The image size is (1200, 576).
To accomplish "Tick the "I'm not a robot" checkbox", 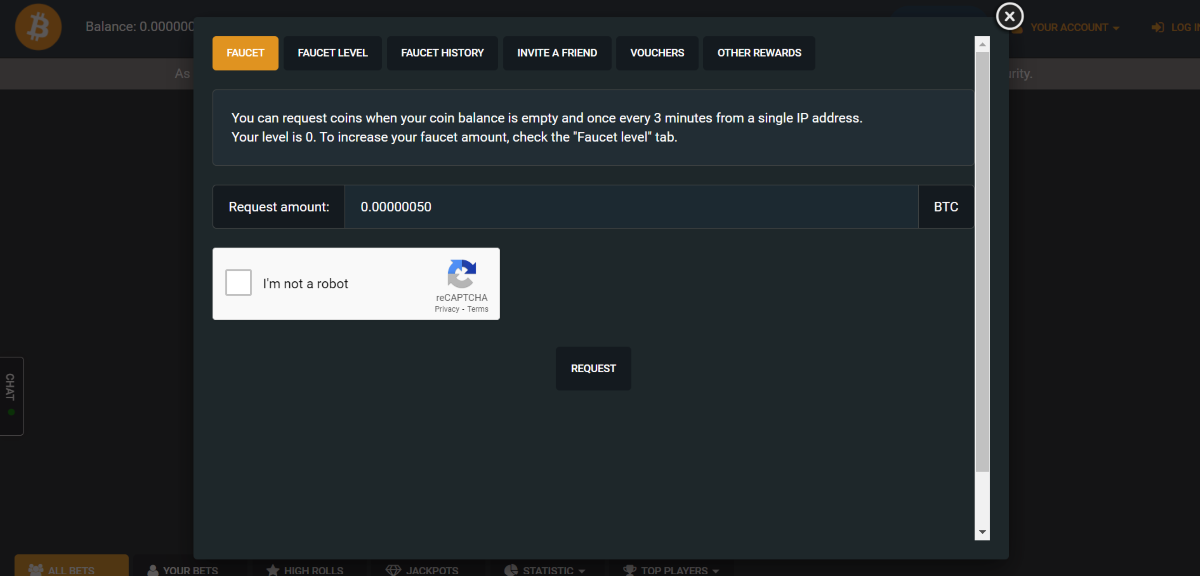I will (x=239, y=283).
